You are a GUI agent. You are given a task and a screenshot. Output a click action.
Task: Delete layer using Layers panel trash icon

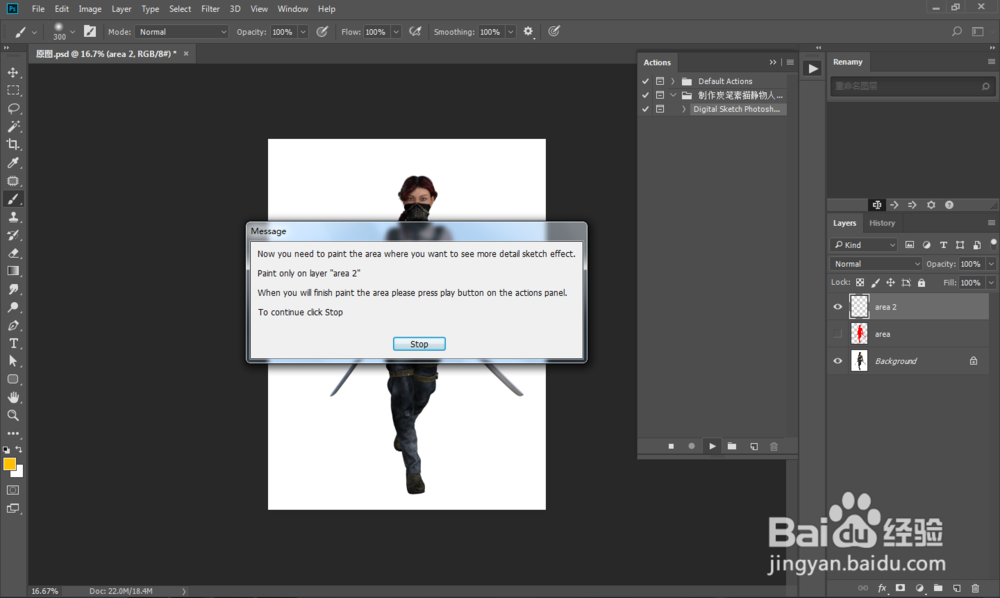[x=975, y=588]
